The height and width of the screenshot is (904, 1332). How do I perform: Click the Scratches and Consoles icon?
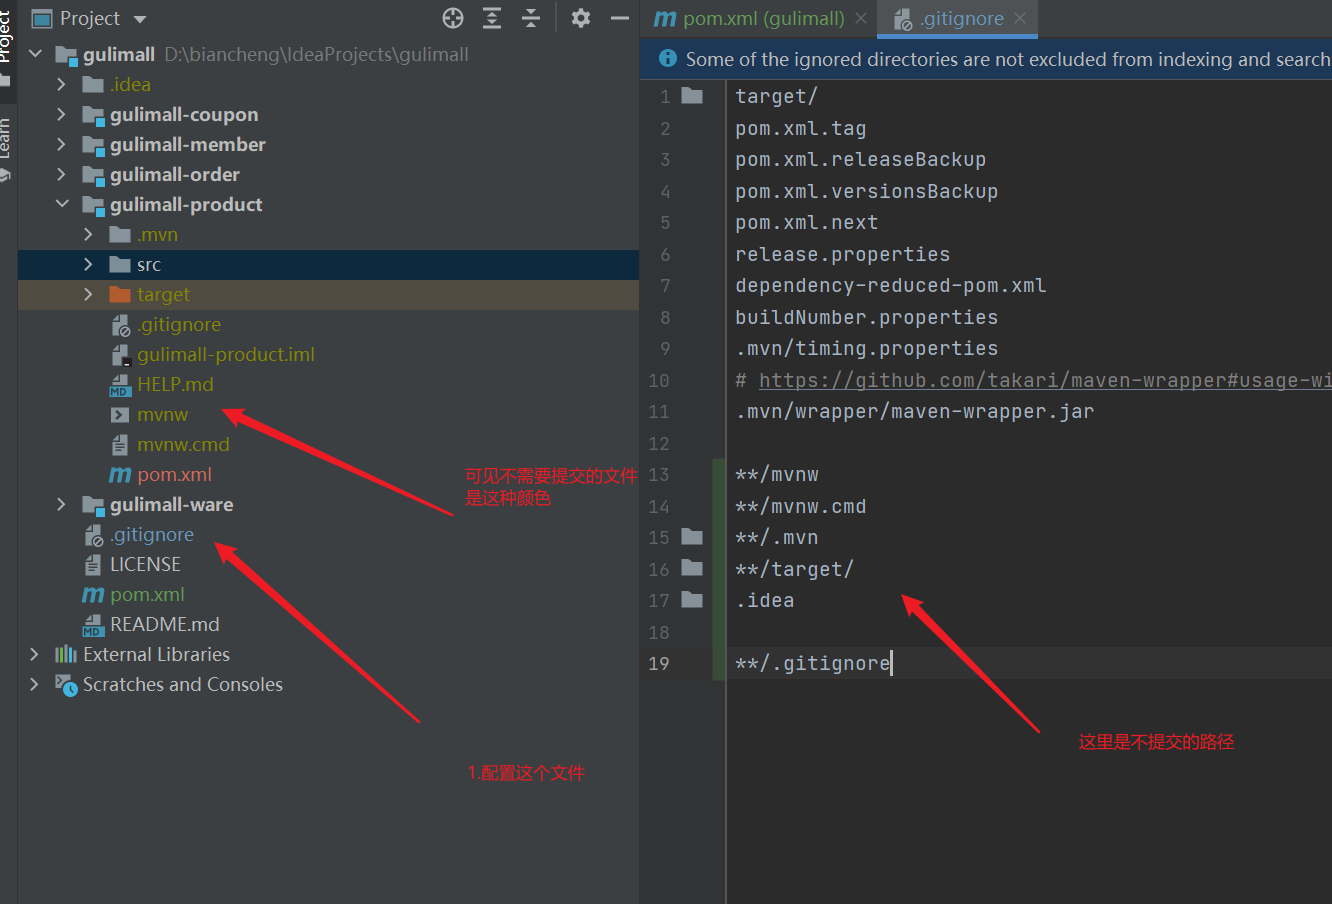[x=66, y=685]
